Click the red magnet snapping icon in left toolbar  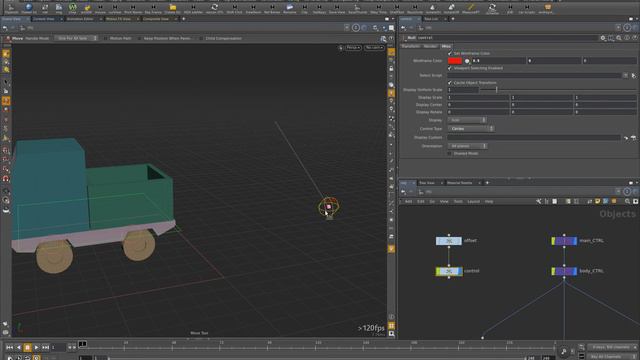click(6, 179)
